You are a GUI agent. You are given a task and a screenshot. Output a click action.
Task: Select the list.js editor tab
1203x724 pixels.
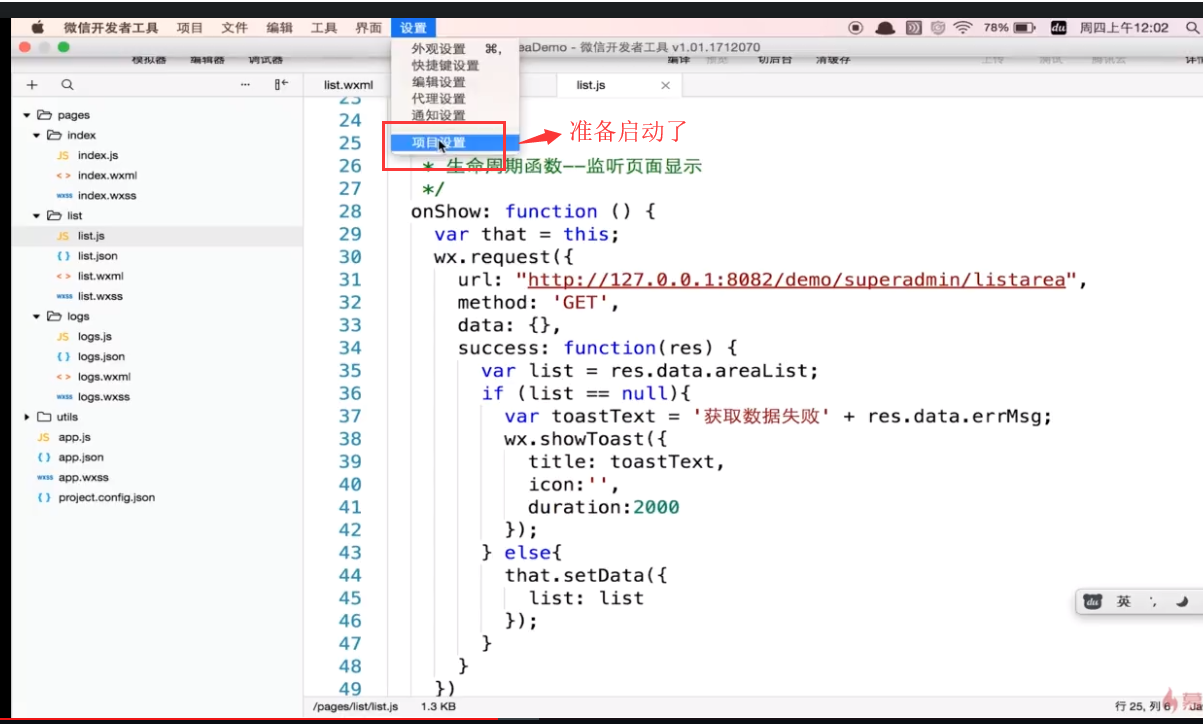coord(591,86)
